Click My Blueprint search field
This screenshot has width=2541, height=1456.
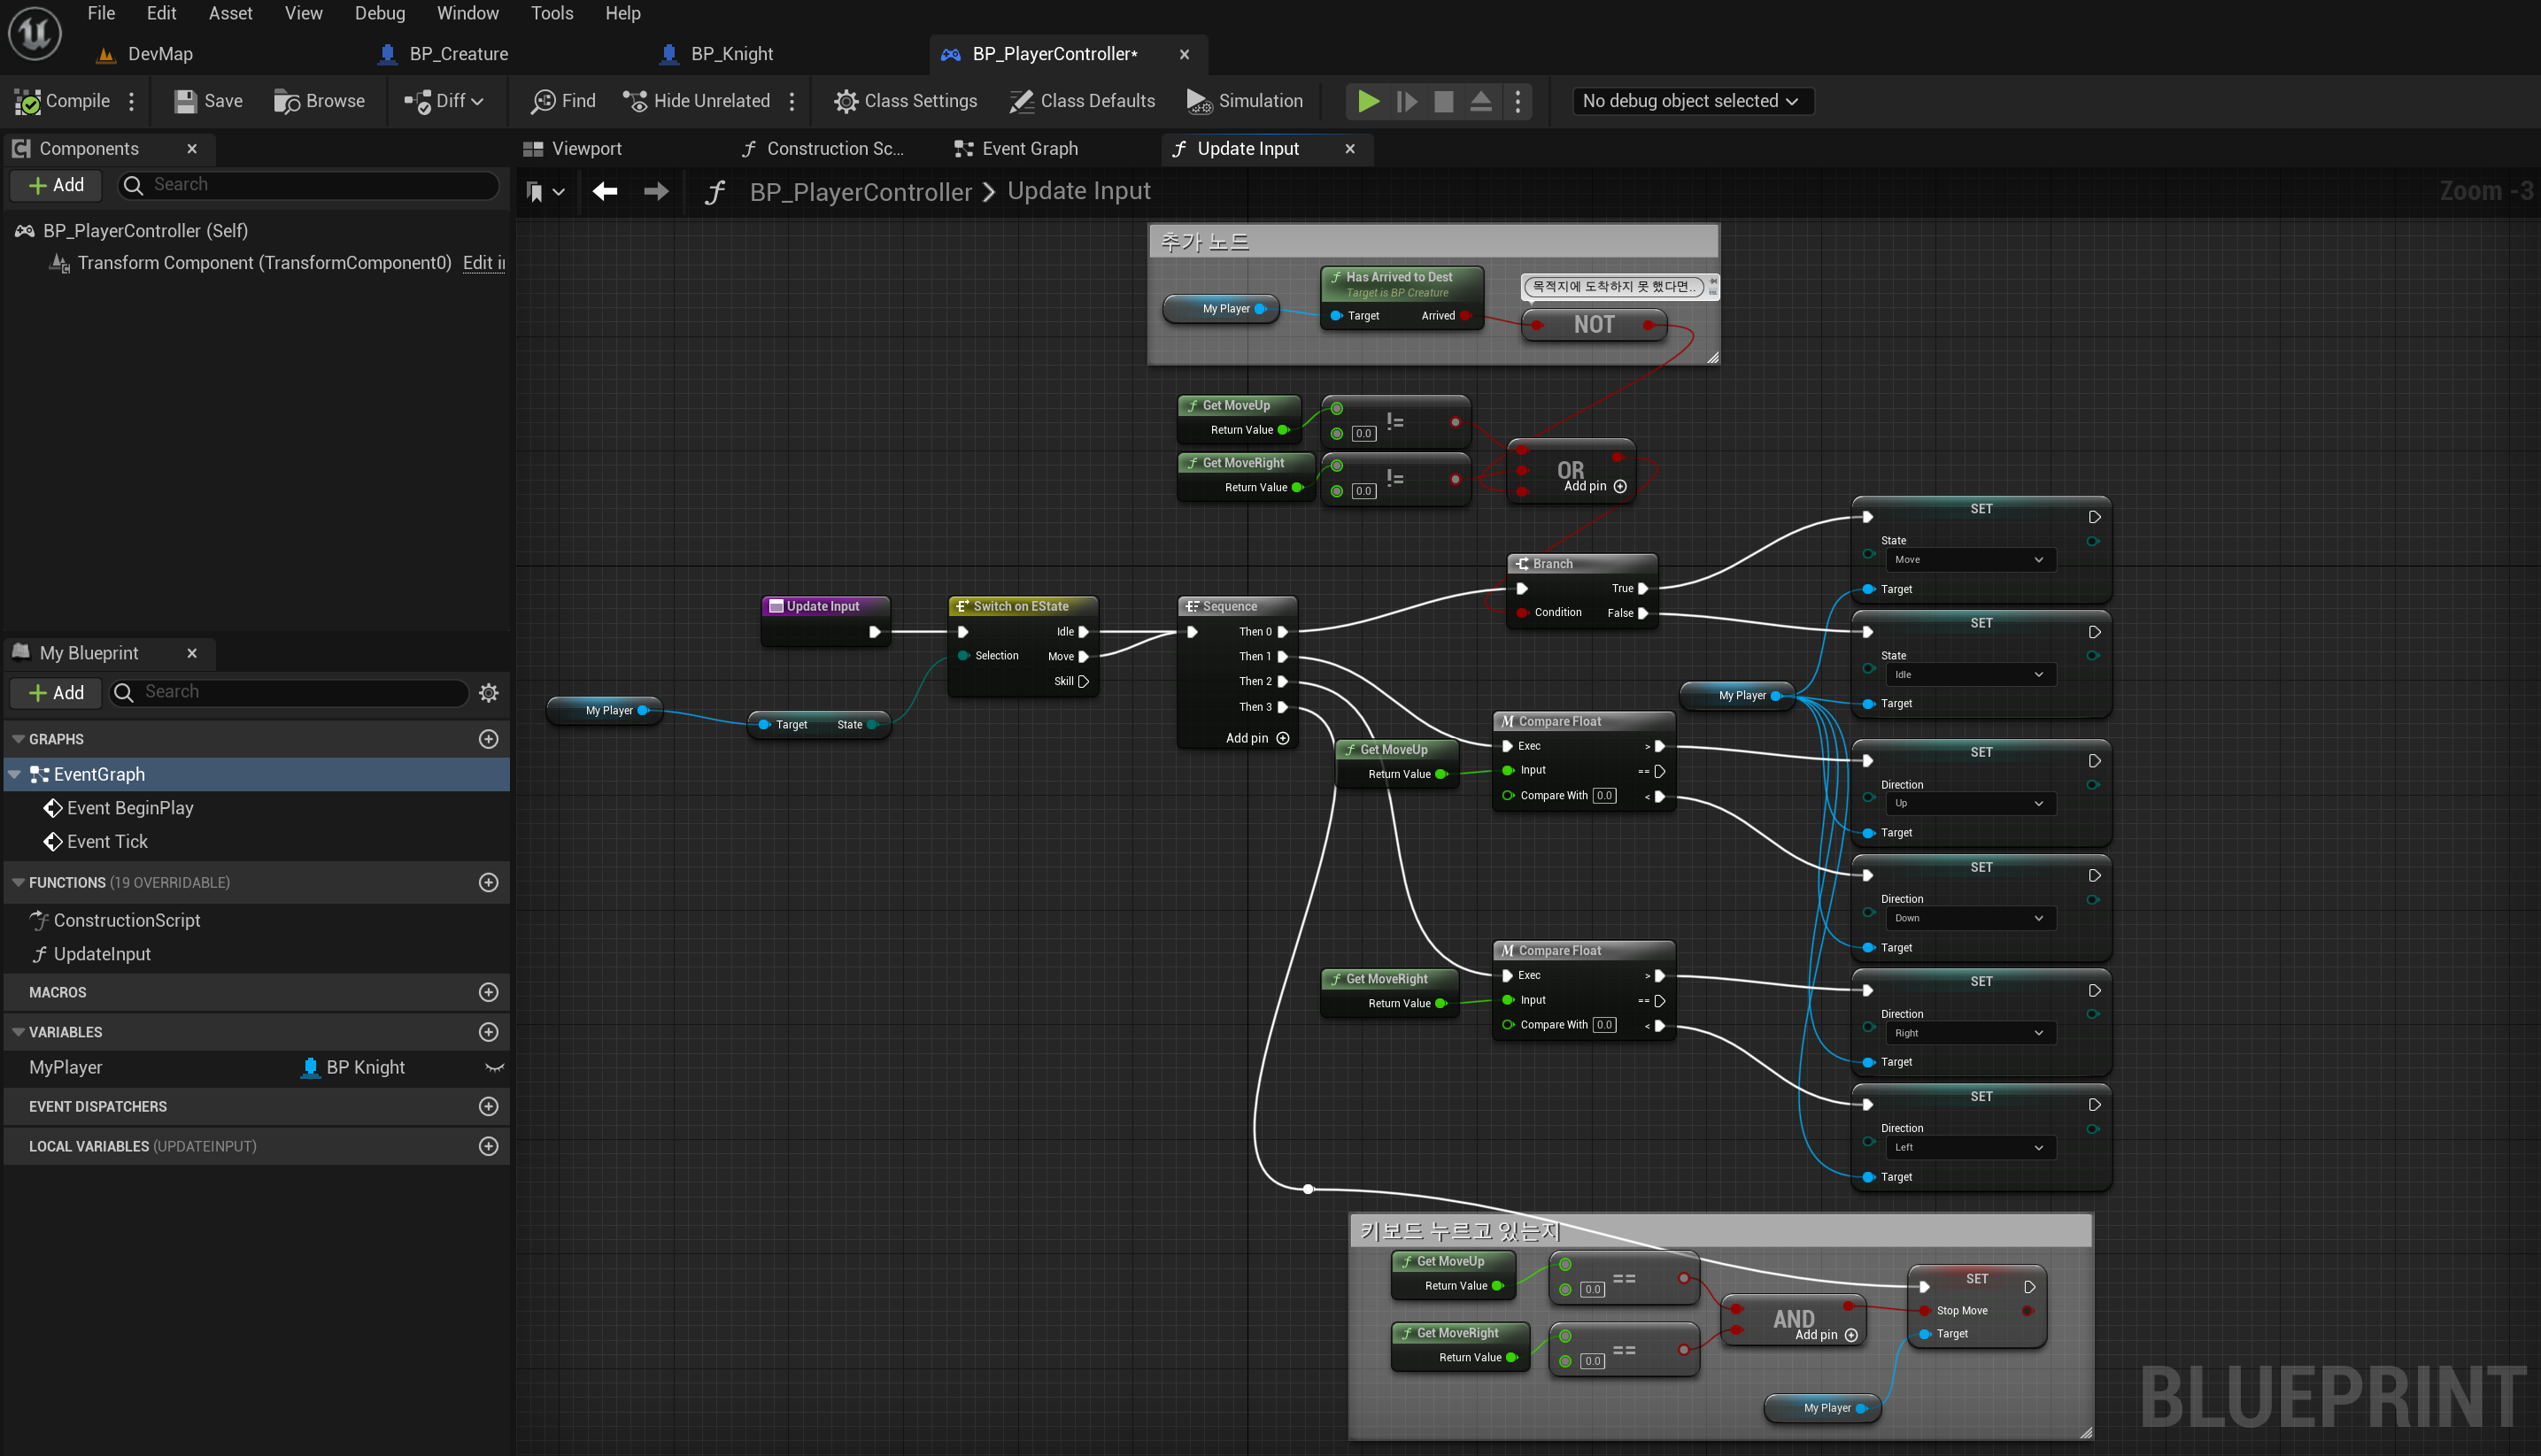pyautogui.click(x=290, y=693)
